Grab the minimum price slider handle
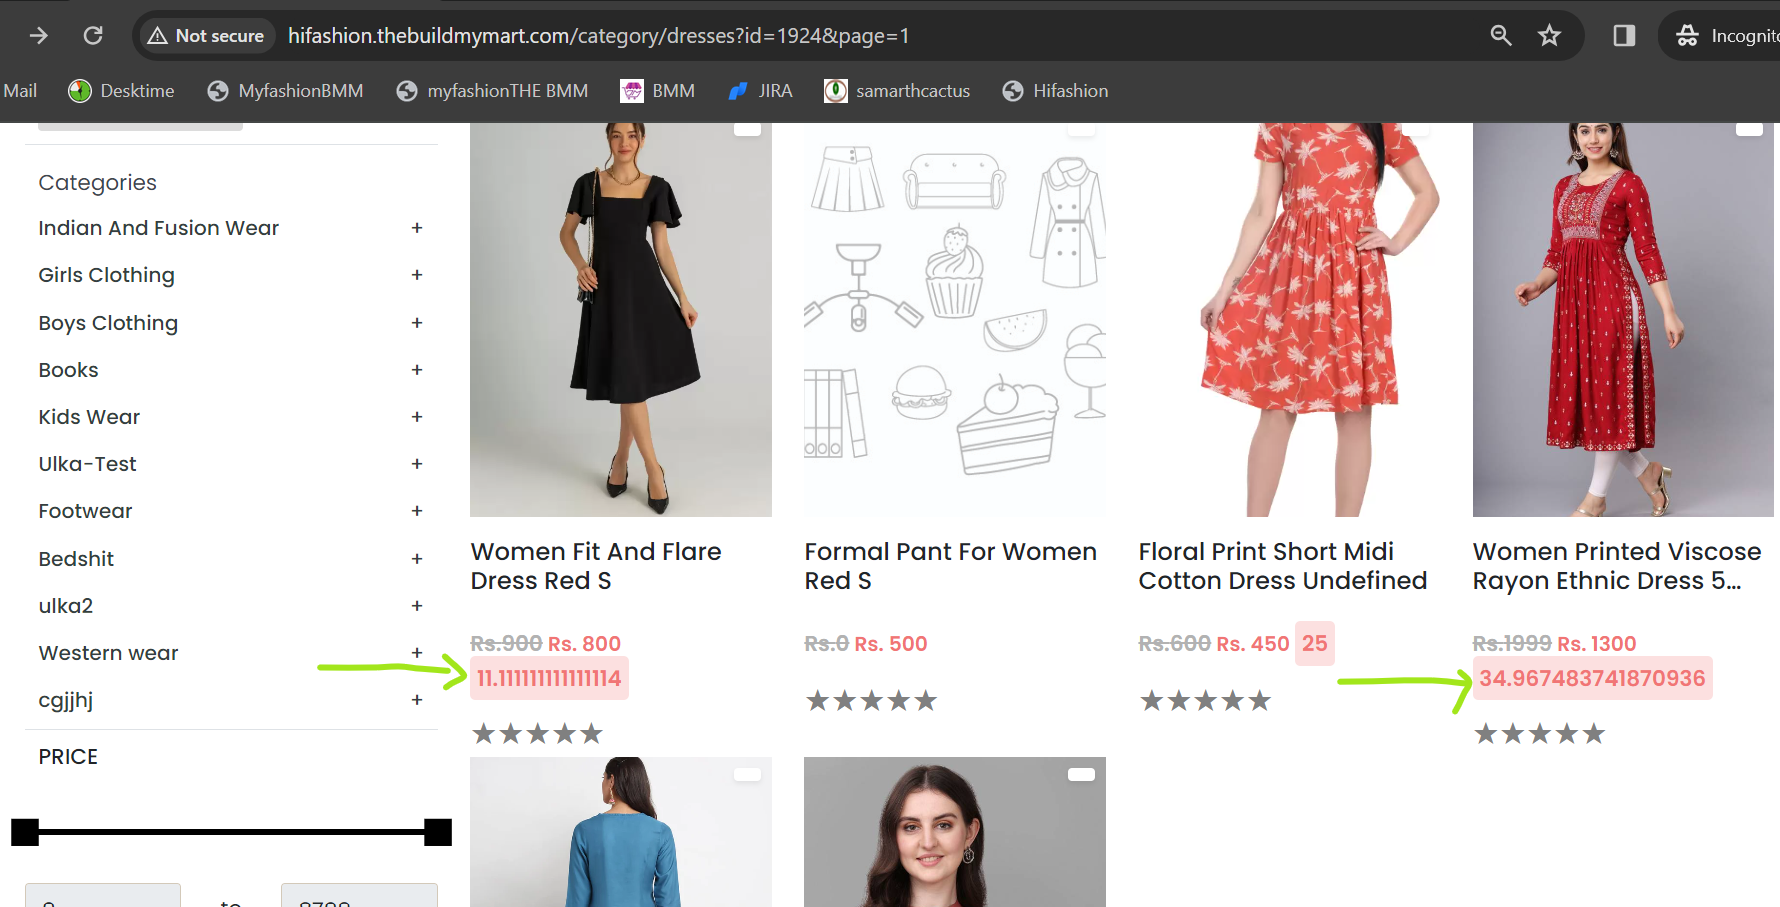 click(x=25, y=832)
